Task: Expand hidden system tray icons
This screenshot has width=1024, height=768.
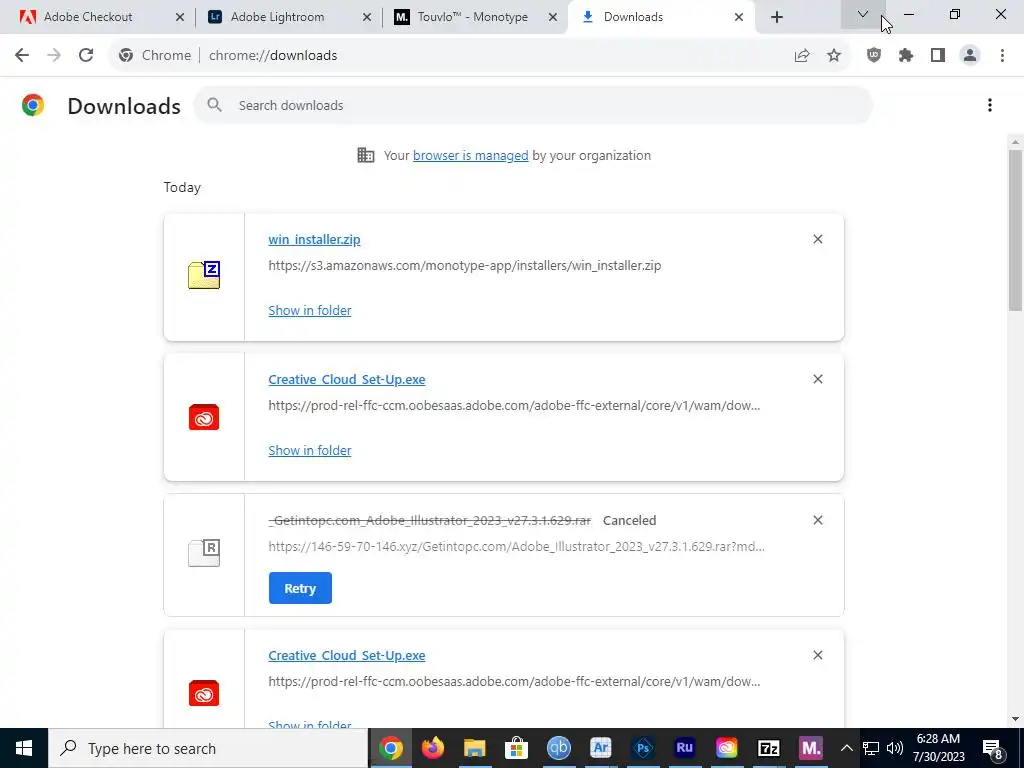Action: 846,748
